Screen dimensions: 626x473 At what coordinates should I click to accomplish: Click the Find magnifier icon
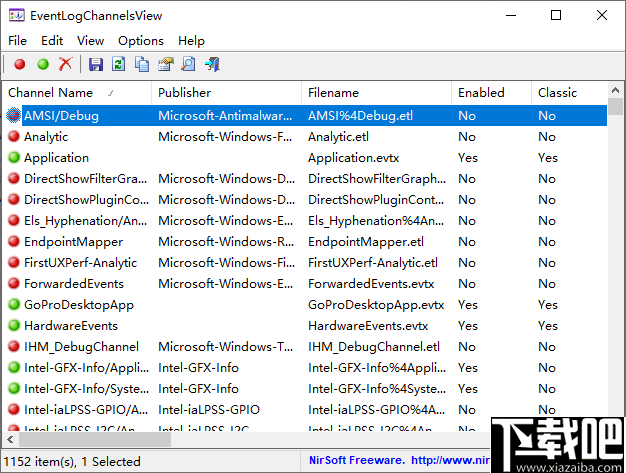[188, 64]
